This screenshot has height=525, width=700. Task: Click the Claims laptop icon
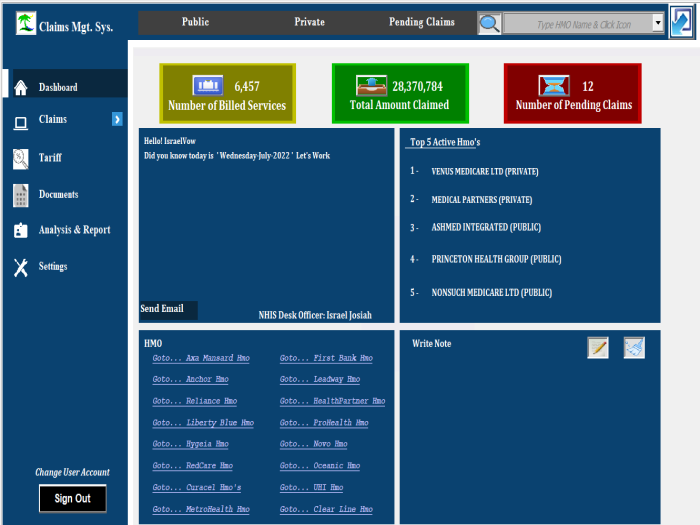(x=21, y=122)
